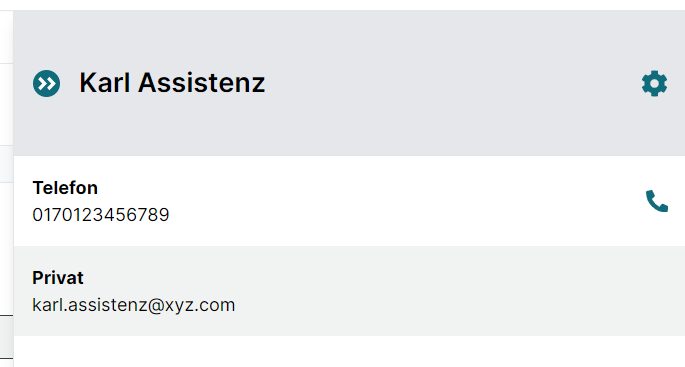The width and height of the screenshot is (685, 367).
Task: Select the phone number 0170123456789
Action: (x=101, y=215)
